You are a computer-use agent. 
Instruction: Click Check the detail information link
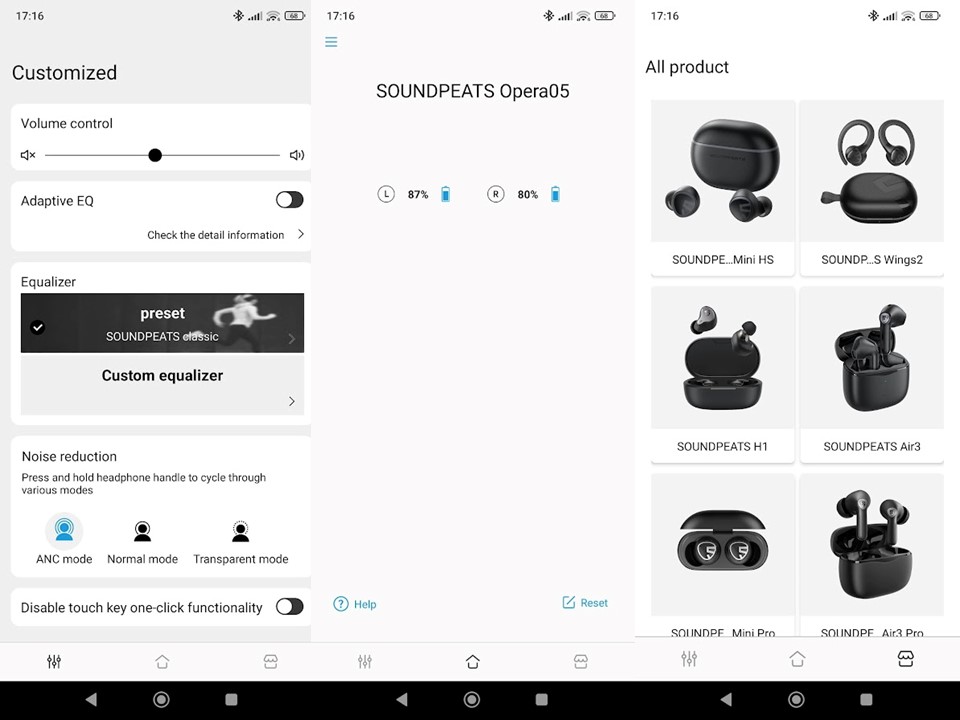[x=216, y=235]
